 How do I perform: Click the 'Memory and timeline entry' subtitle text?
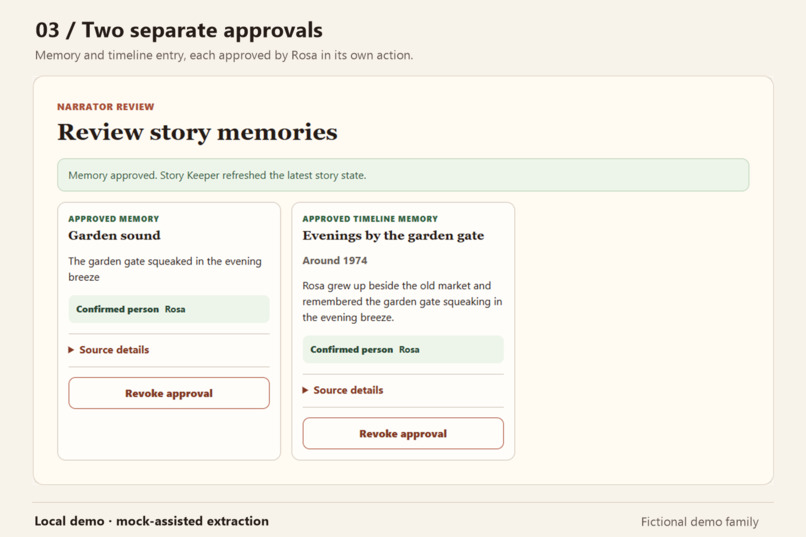coord(224,55)
